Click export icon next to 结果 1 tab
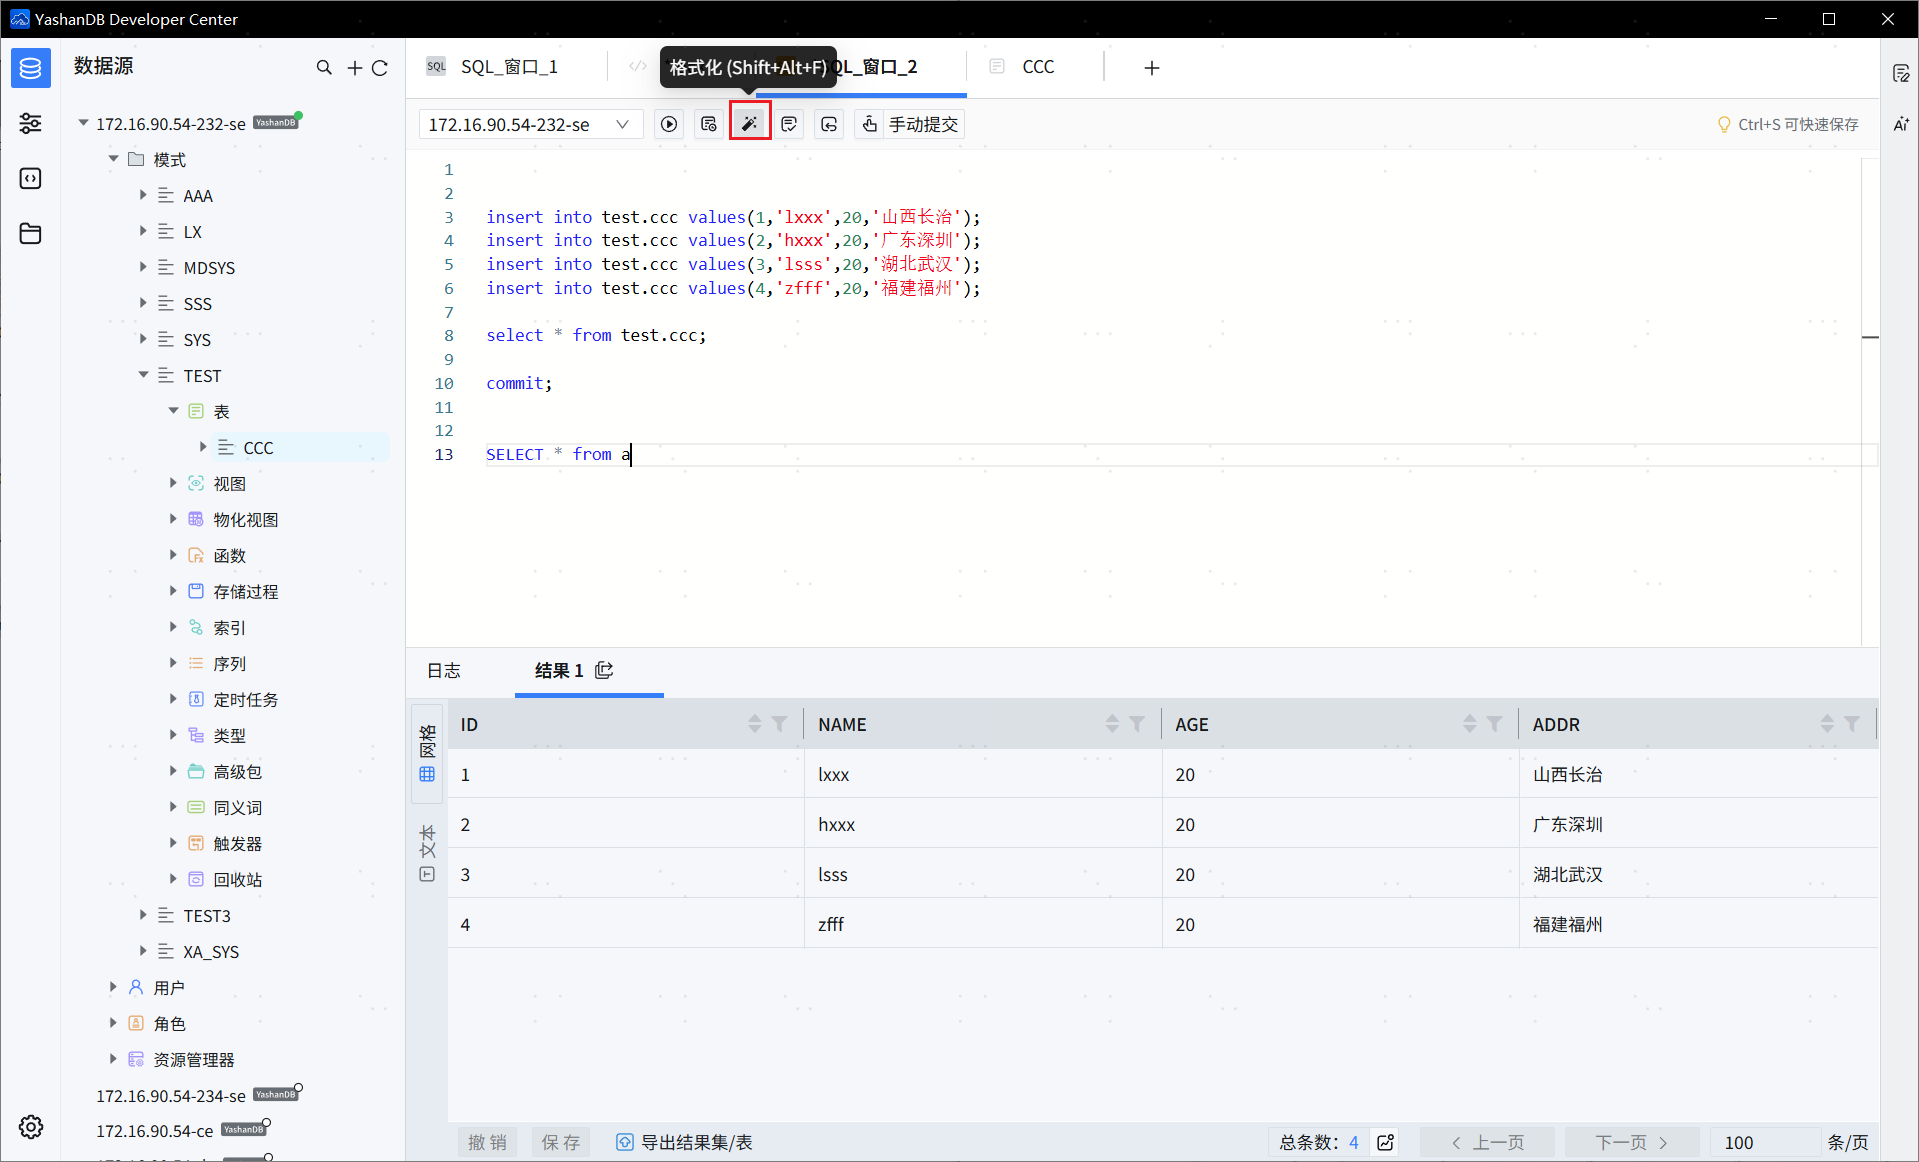1919x1162 pixels. [x=604, y=670]
